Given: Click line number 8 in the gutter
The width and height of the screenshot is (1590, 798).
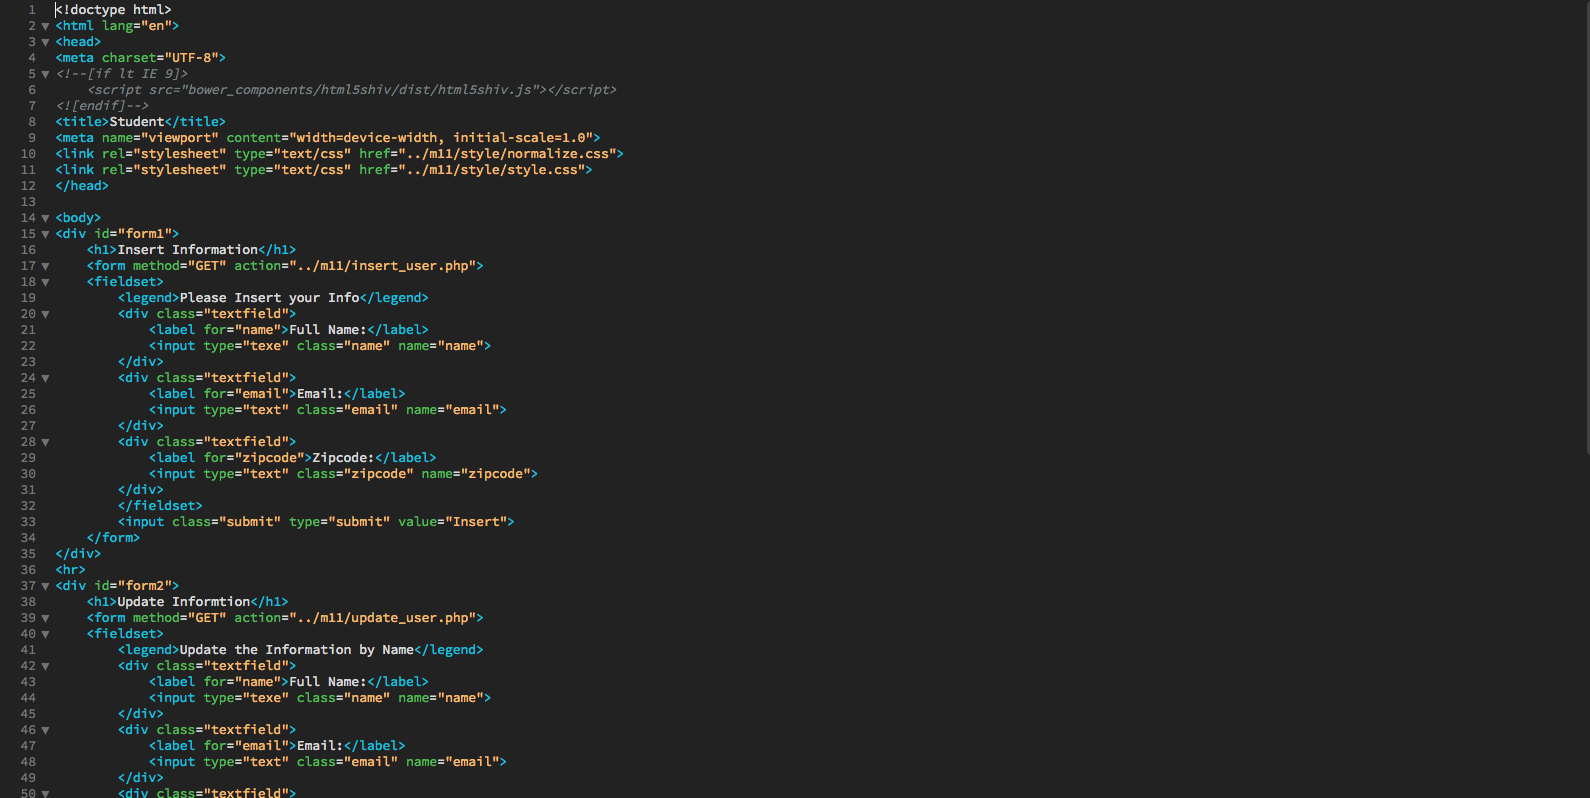Looking at the screenshot, I should click(x=32, y=122).
